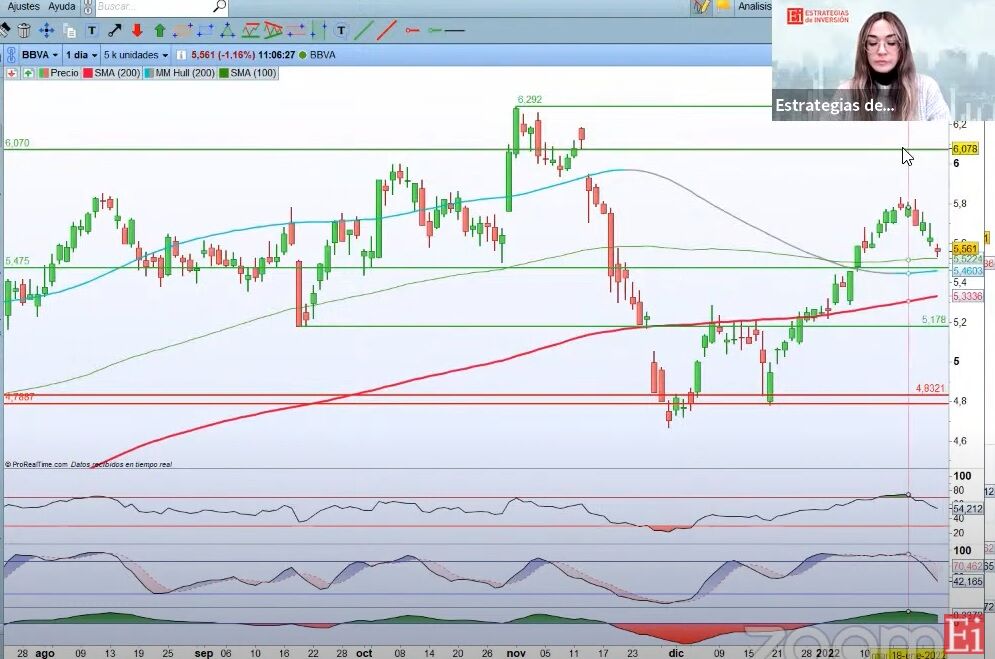Click the partially visible tool at toolbar start
Viewport: 995px width, 659px height.
pos(4,30)
